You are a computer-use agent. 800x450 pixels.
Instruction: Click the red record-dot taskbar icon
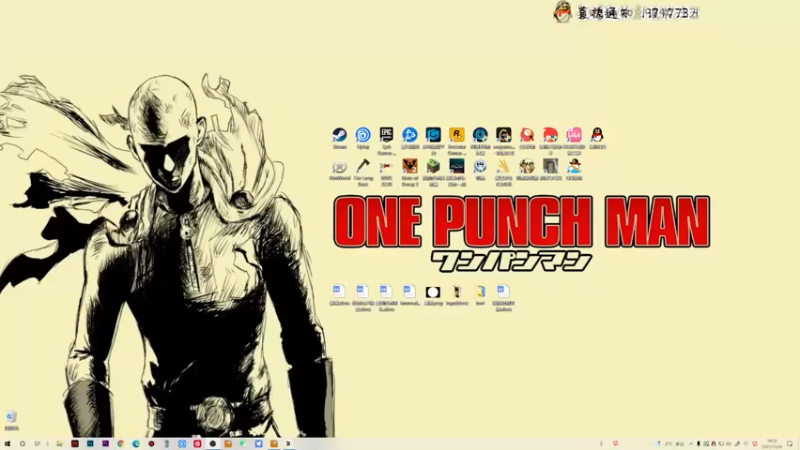click(152, 444)
